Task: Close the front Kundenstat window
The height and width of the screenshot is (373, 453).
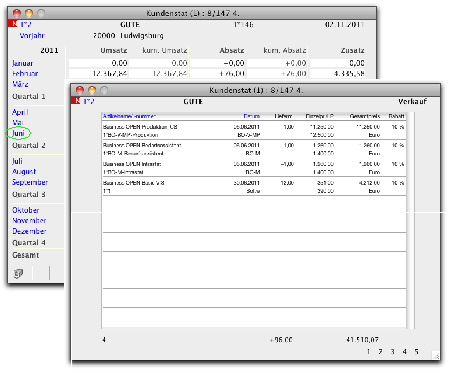Action: 80,90
